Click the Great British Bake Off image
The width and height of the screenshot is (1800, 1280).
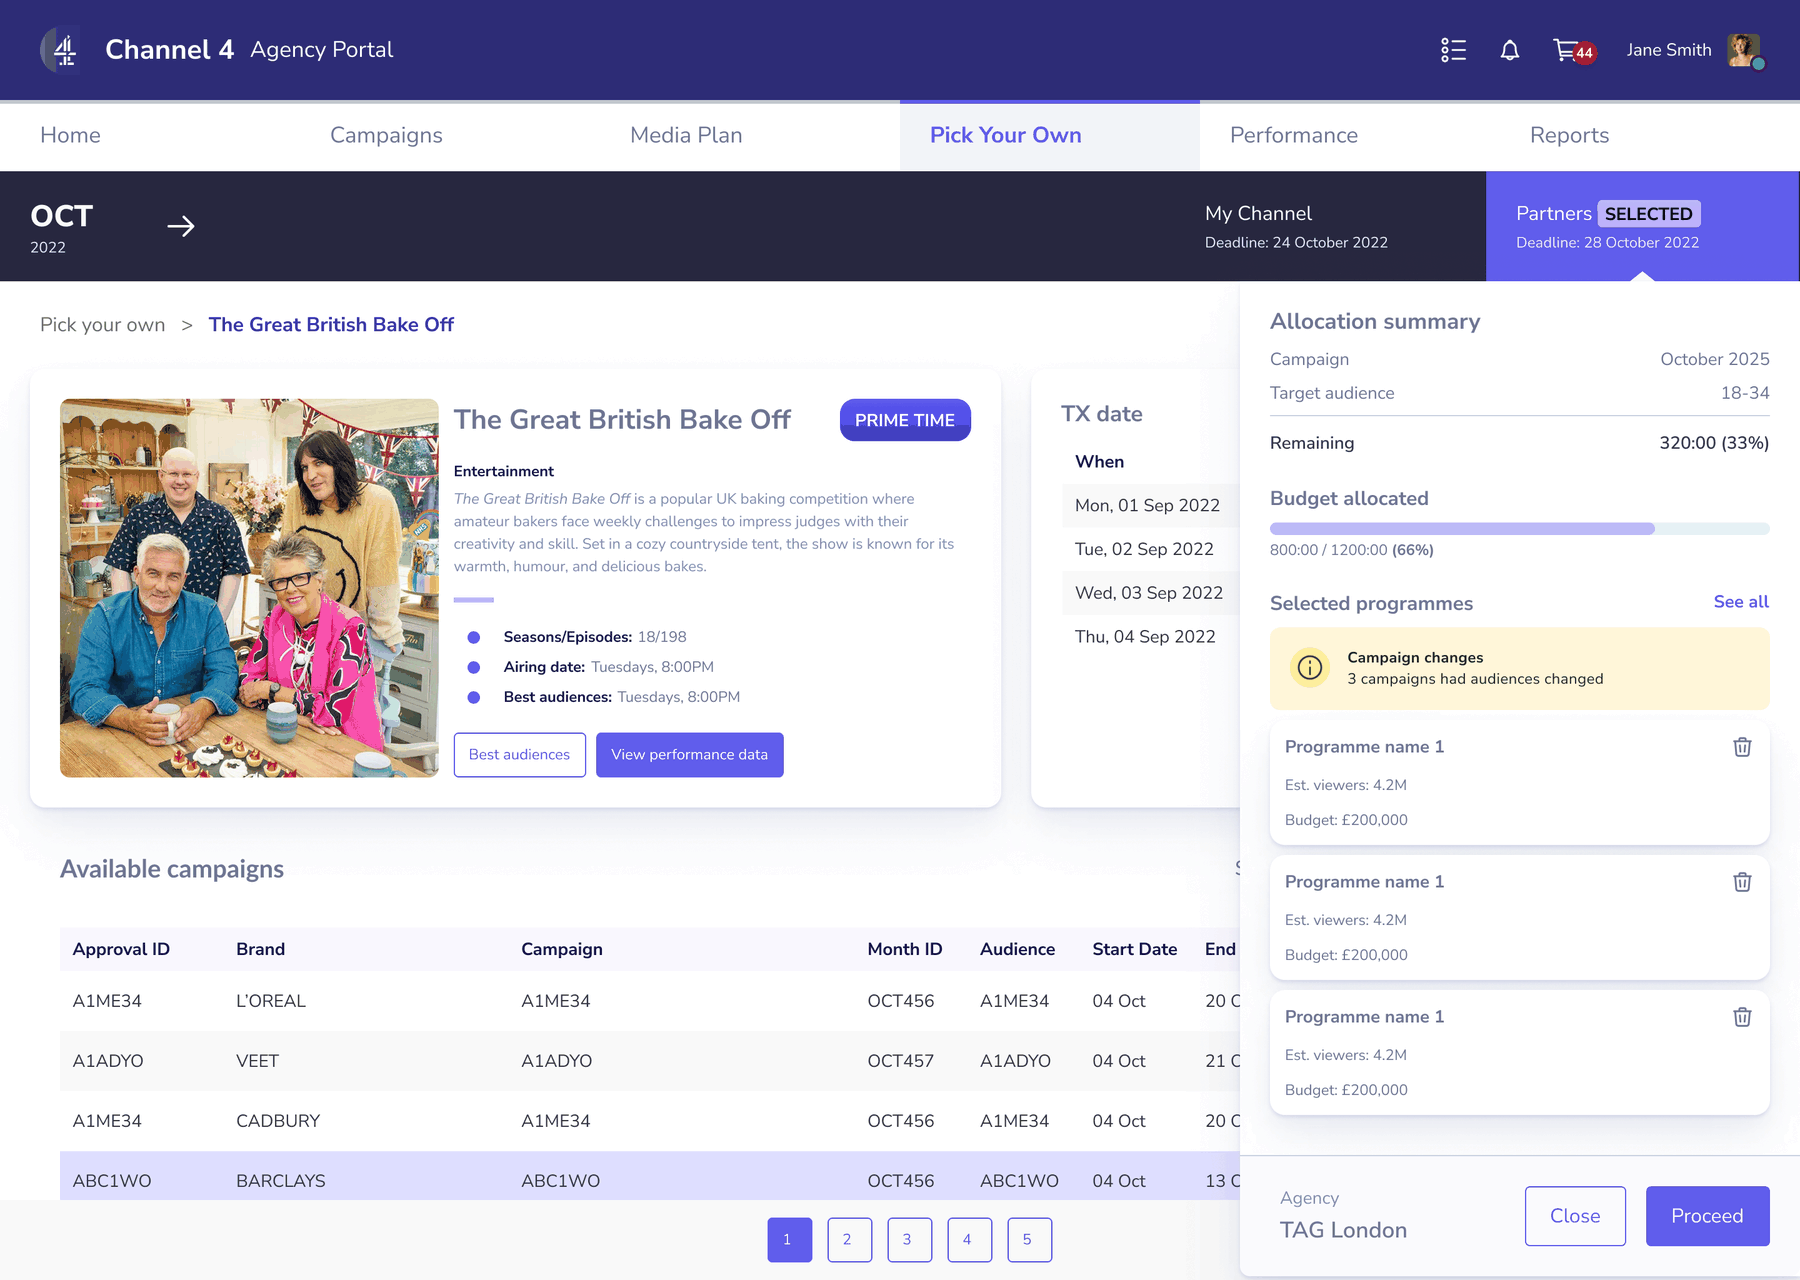pyautogui.click(x=249, y=588)
